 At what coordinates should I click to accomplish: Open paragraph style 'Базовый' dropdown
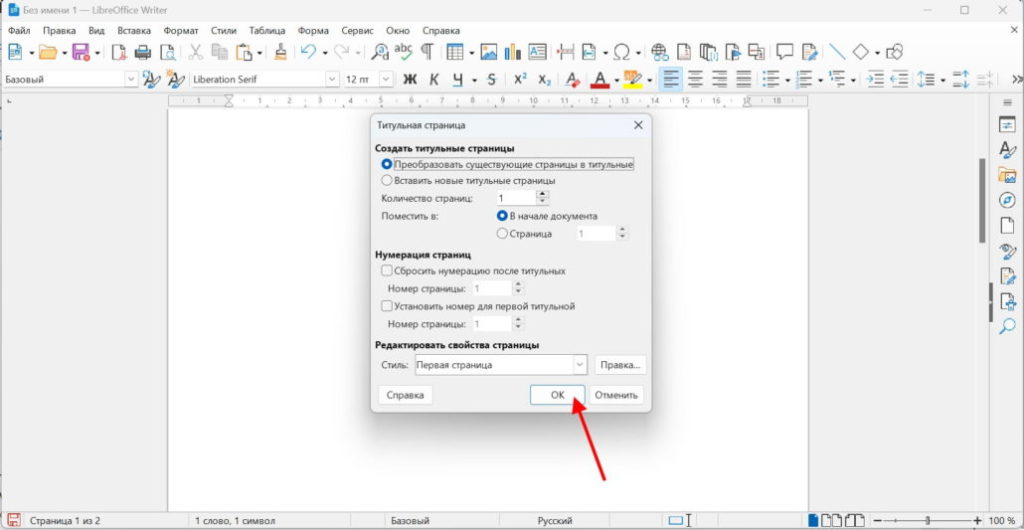[x=131, y=80]
